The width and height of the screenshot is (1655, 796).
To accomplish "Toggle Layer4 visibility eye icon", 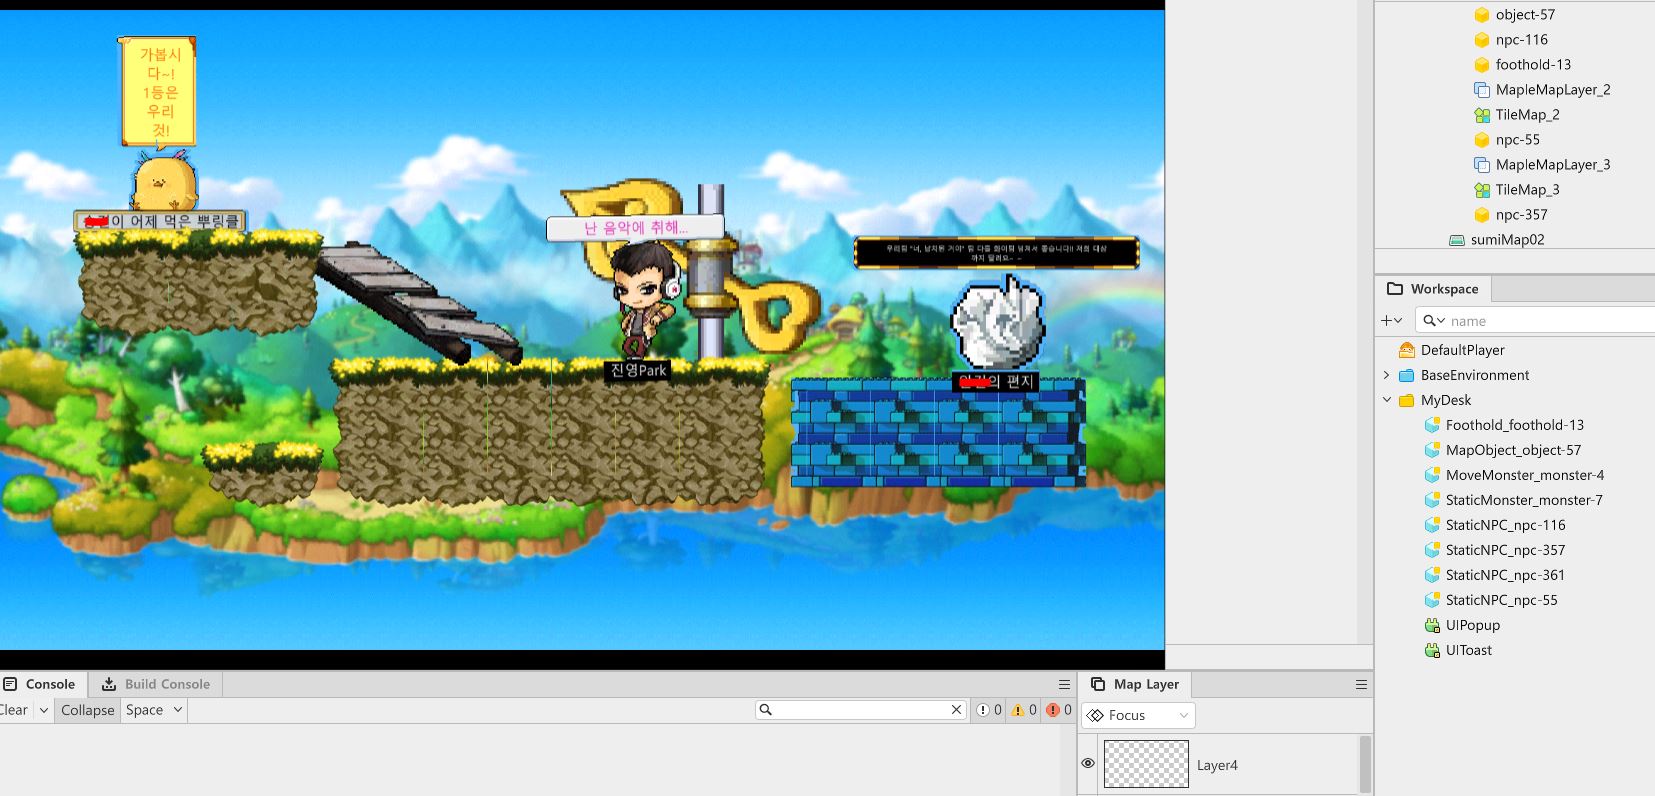I will tap(1088, 764).
